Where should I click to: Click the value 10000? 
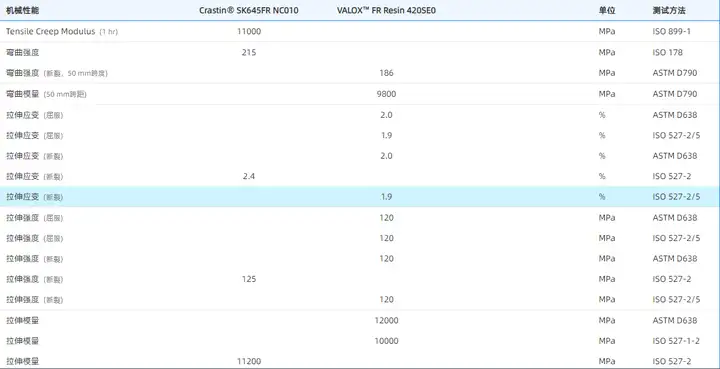tap(387, 341)
